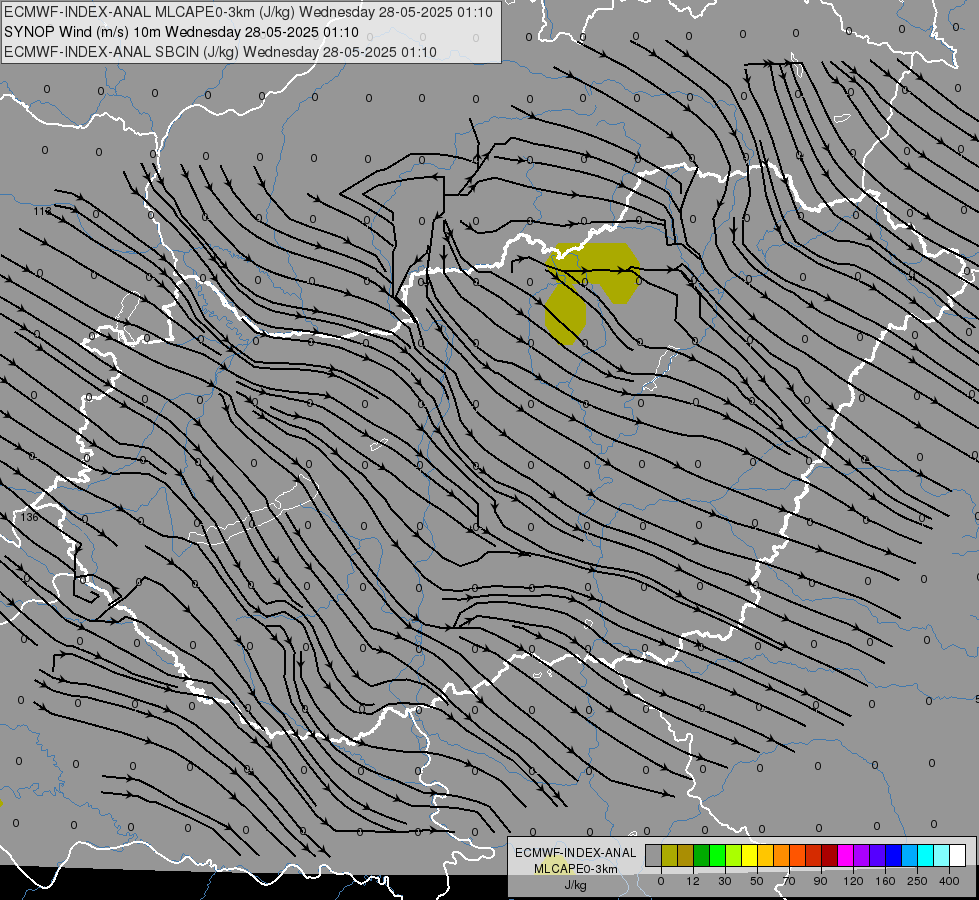Select the legend tick value 90
Image resolution: width=979 pixels, height=900 pixels.
820,881
